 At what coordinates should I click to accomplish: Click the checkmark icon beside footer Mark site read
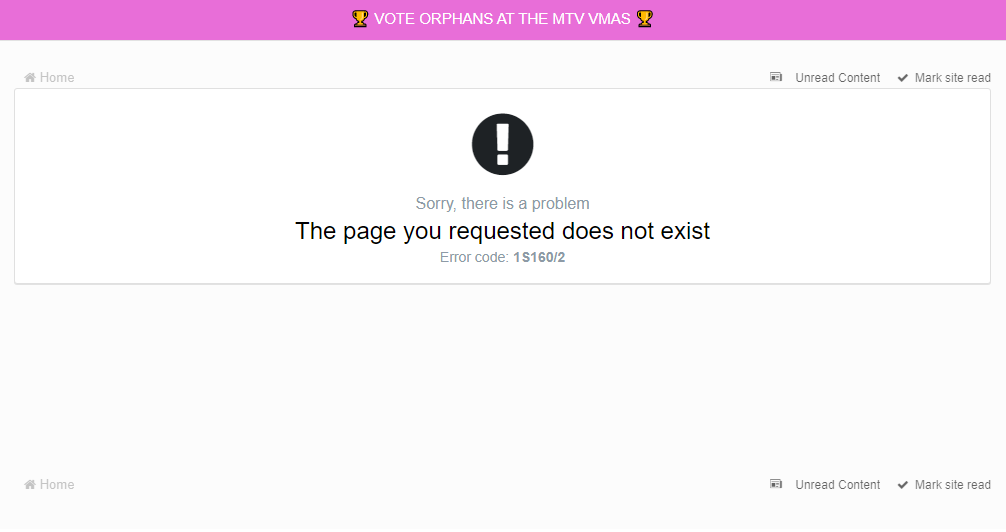903,485
